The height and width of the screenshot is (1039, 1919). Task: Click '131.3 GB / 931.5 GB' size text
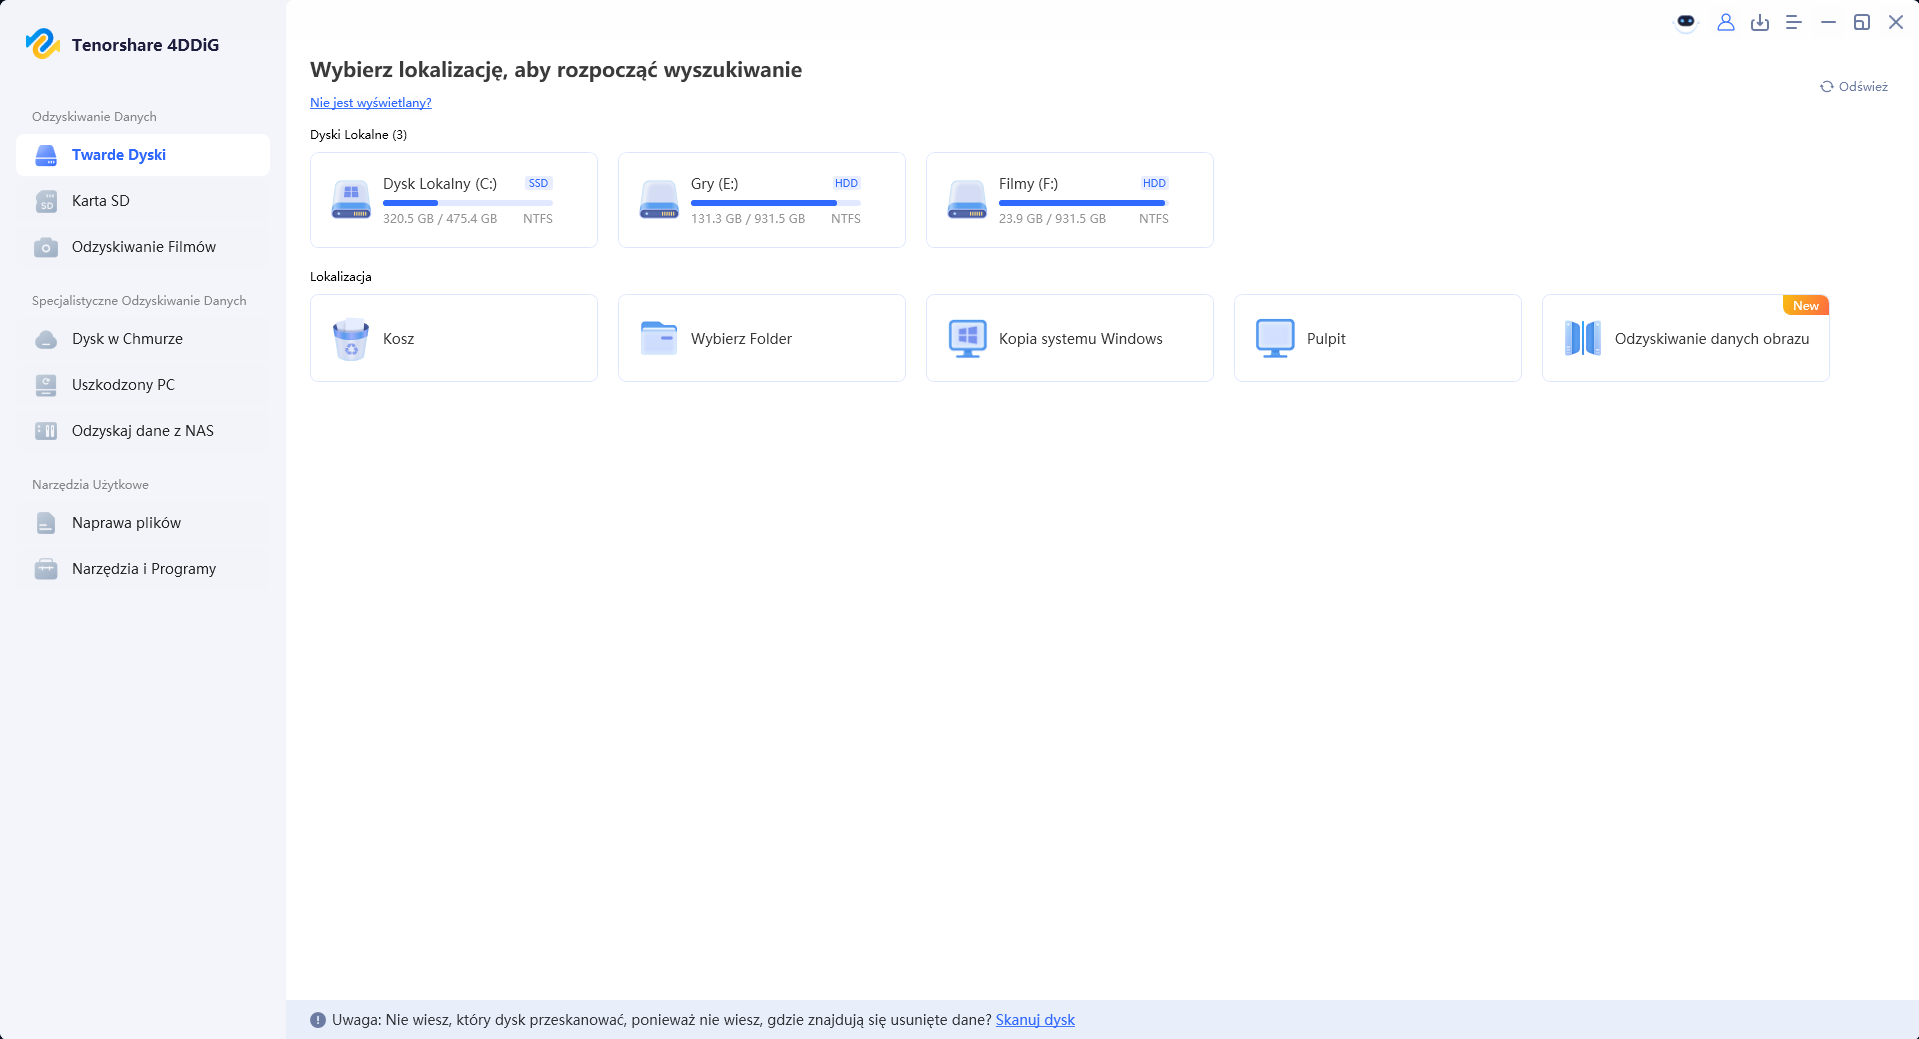748,219
